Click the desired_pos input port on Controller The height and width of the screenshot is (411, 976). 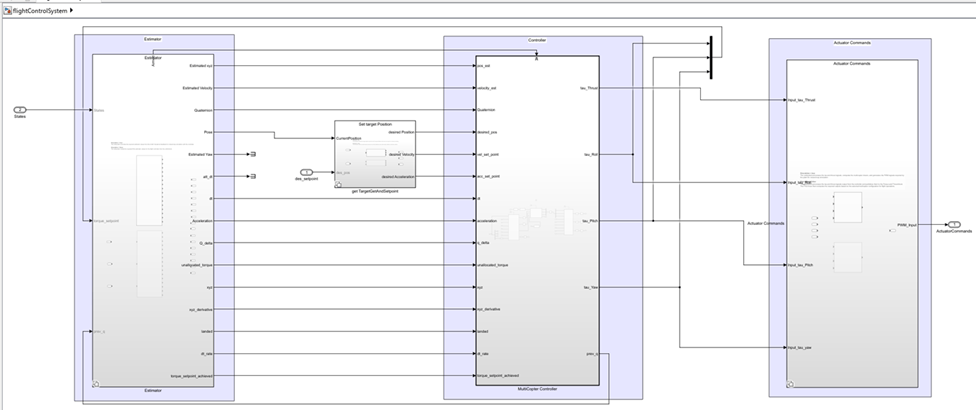[487, 132]
